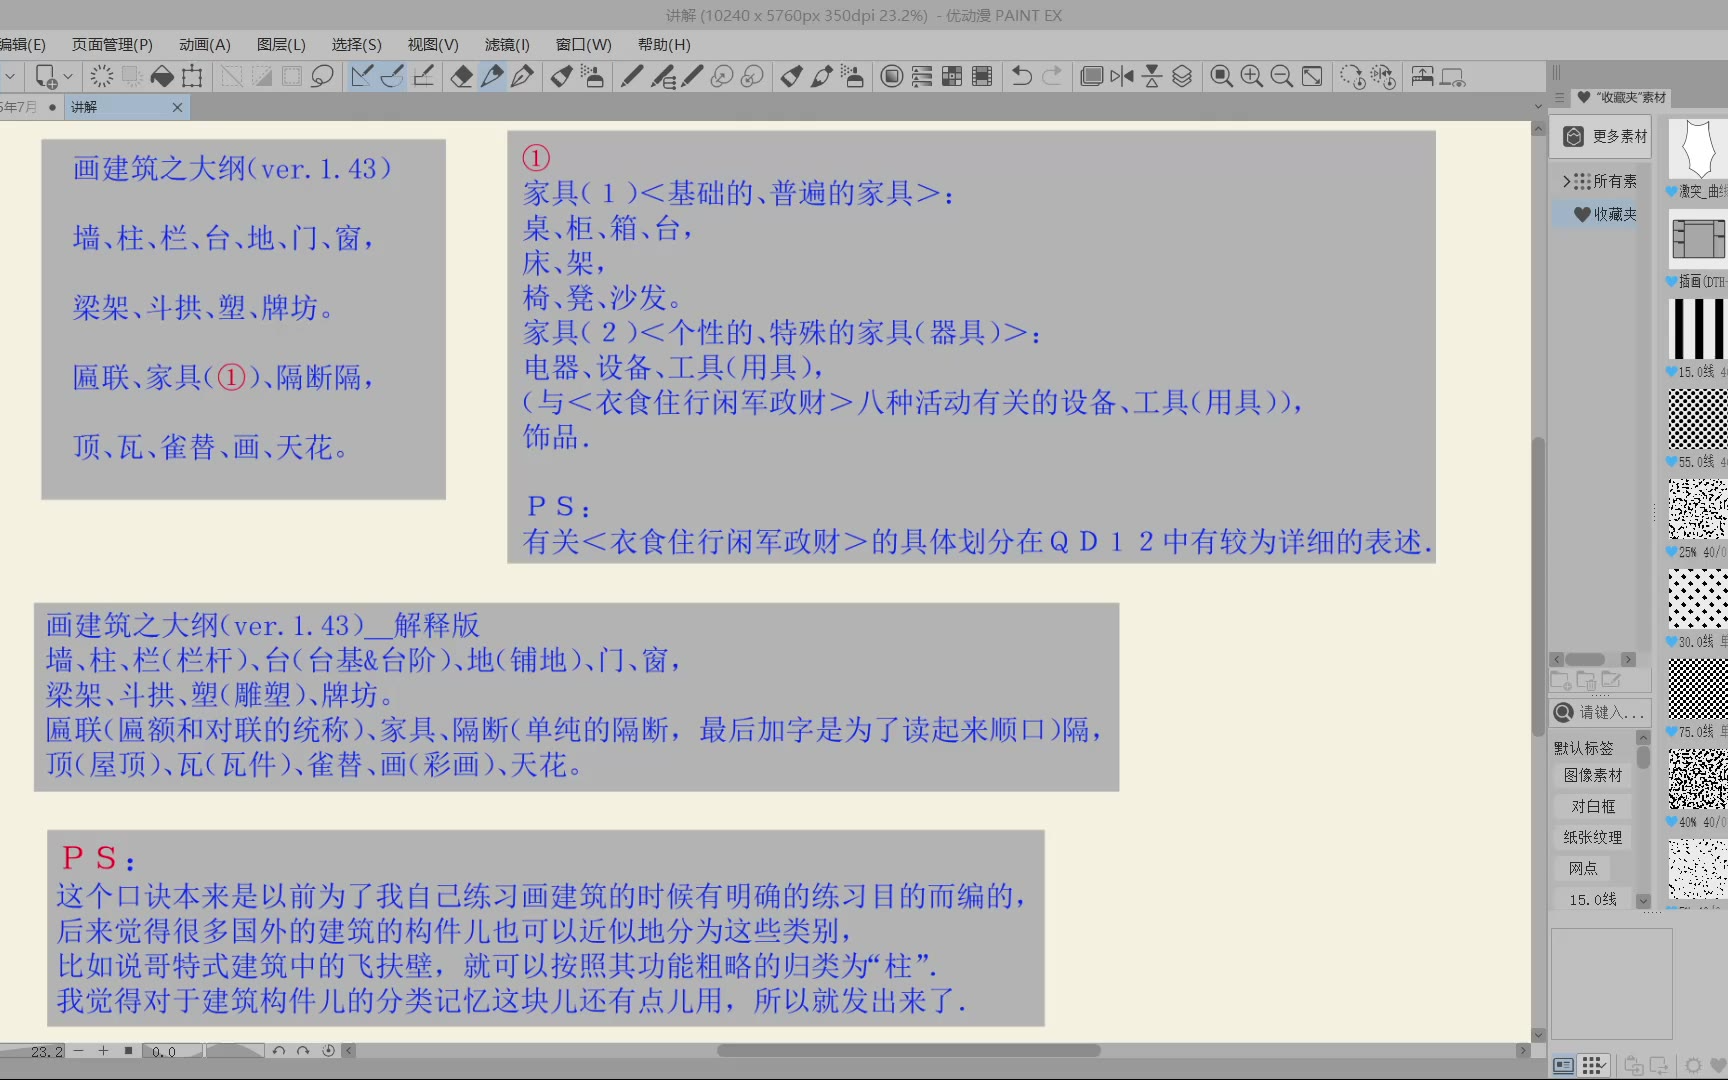Zoom in with the plus magnifier
This screenshot has width=1728, height=1080.
coord(1251,77)
